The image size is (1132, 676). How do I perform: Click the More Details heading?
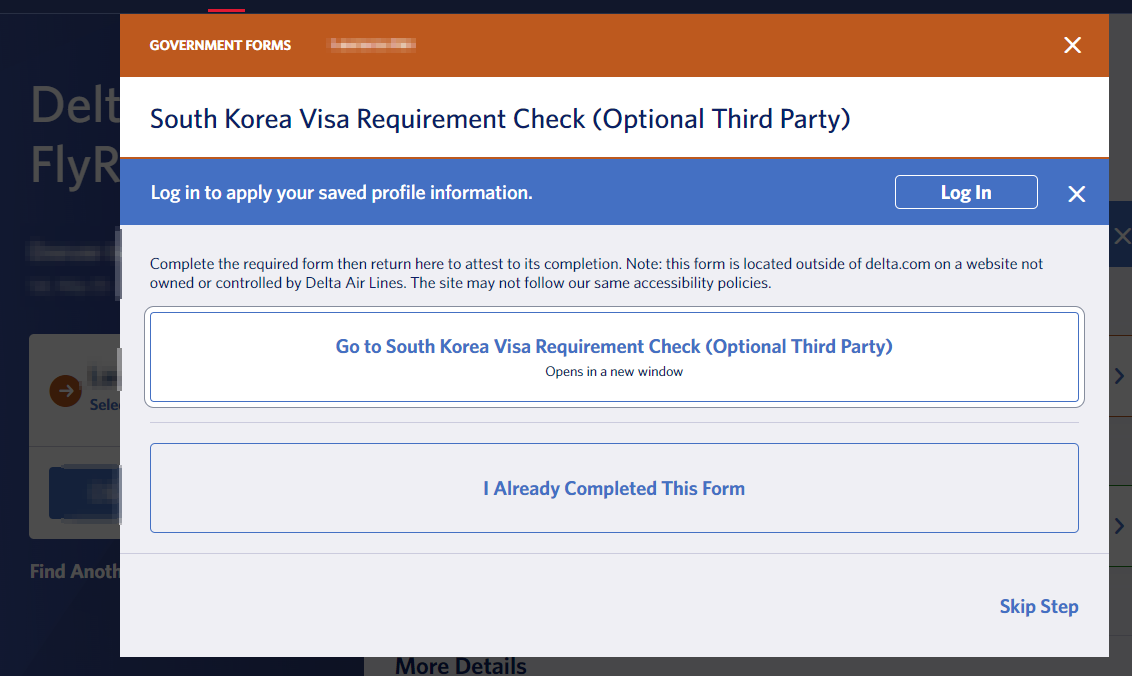(461, 665)
